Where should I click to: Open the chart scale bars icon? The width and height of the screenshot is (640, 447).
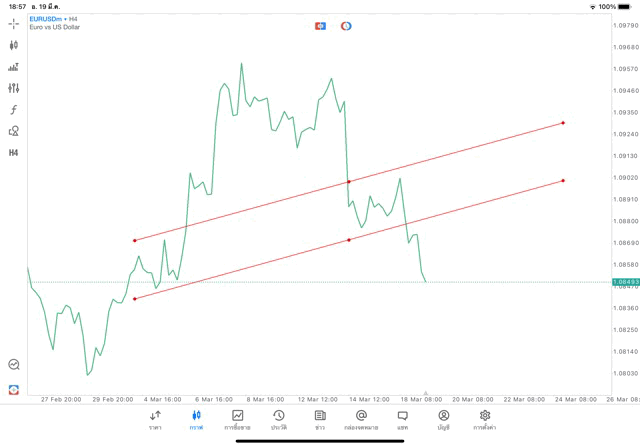[13, 67]
